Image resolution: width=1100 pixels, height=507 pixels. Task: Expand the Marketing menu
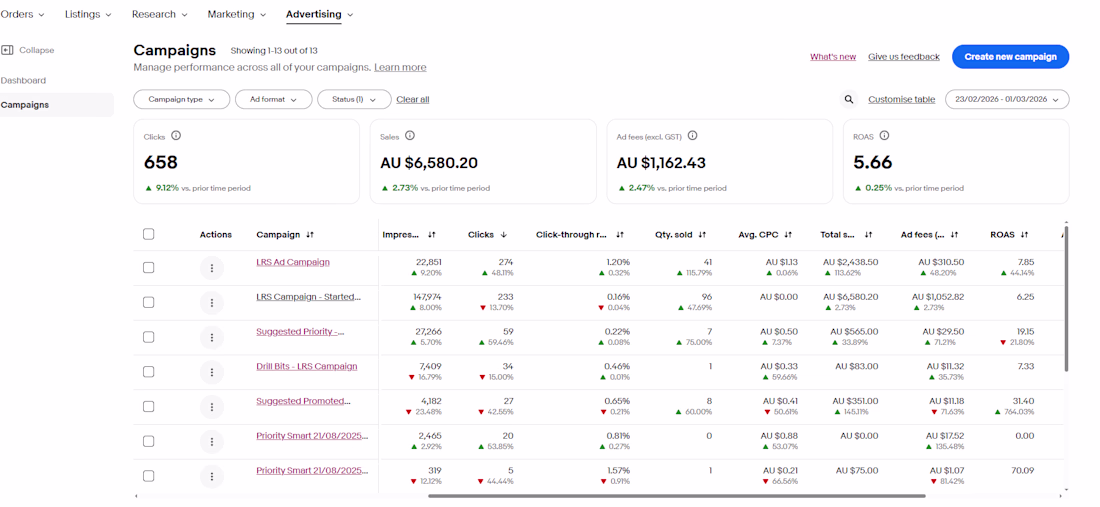(x=237, y=14)
